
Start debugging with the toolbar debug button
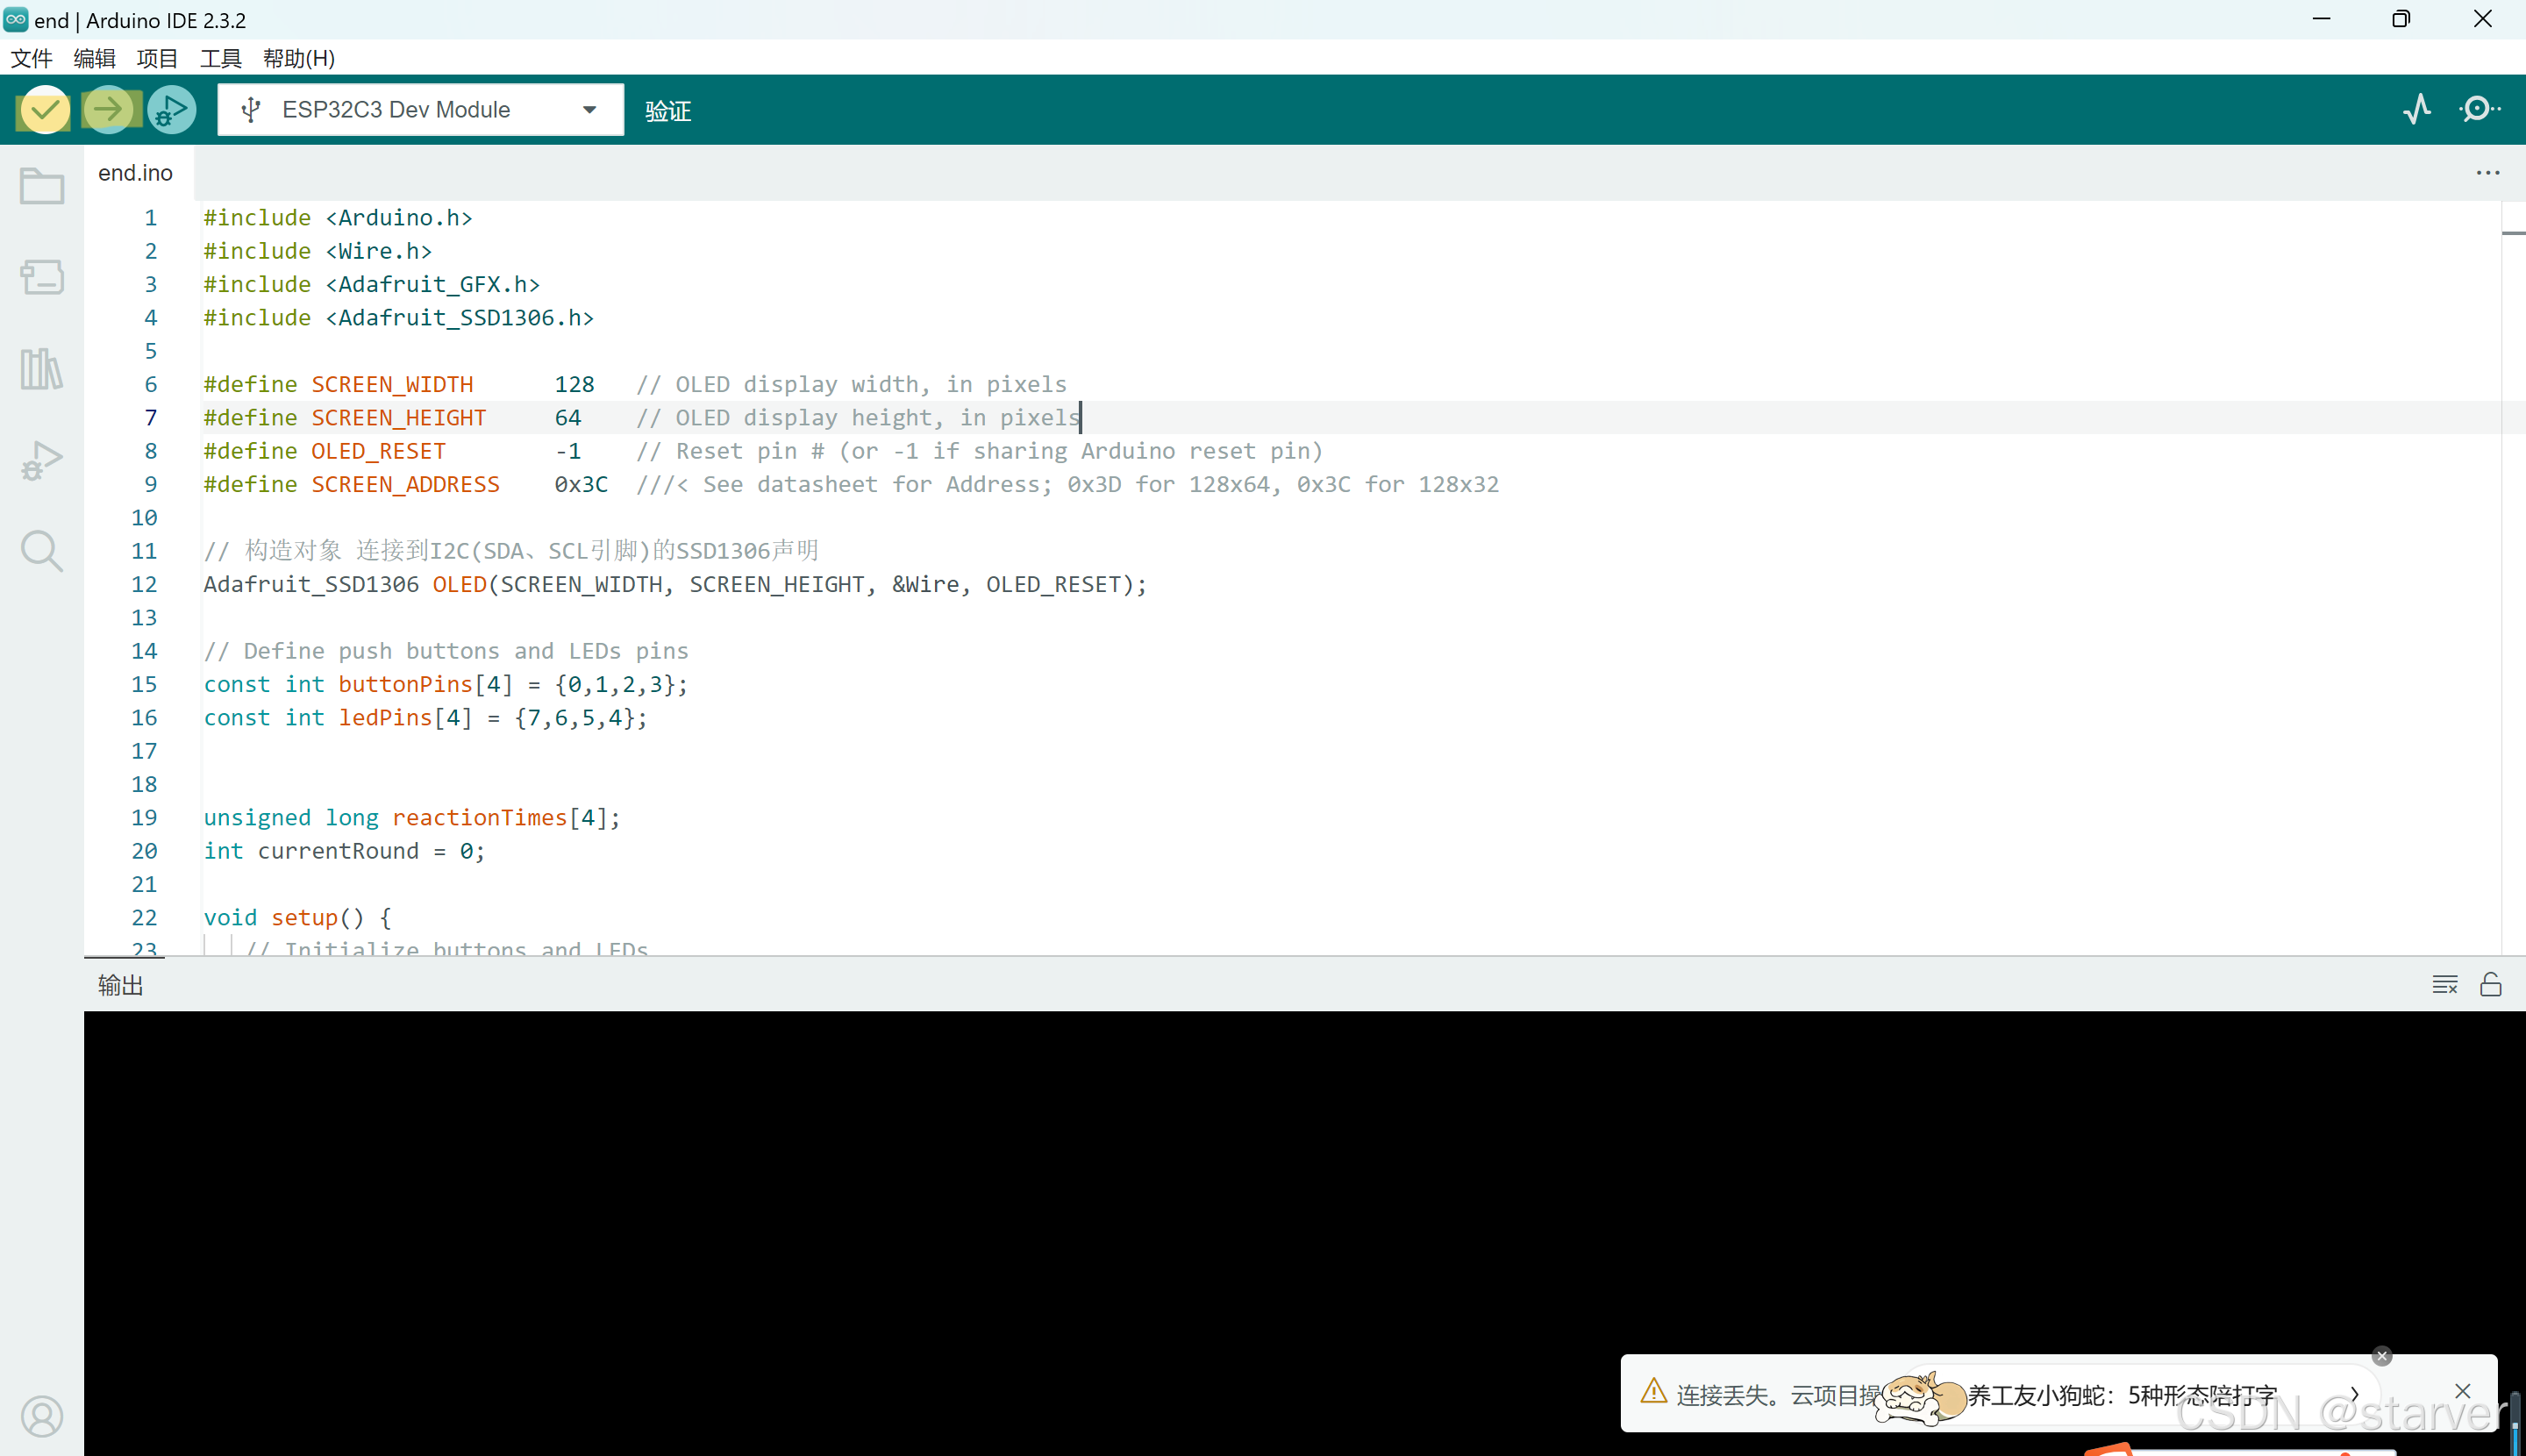pyautogui.click(x=172, y=109)
